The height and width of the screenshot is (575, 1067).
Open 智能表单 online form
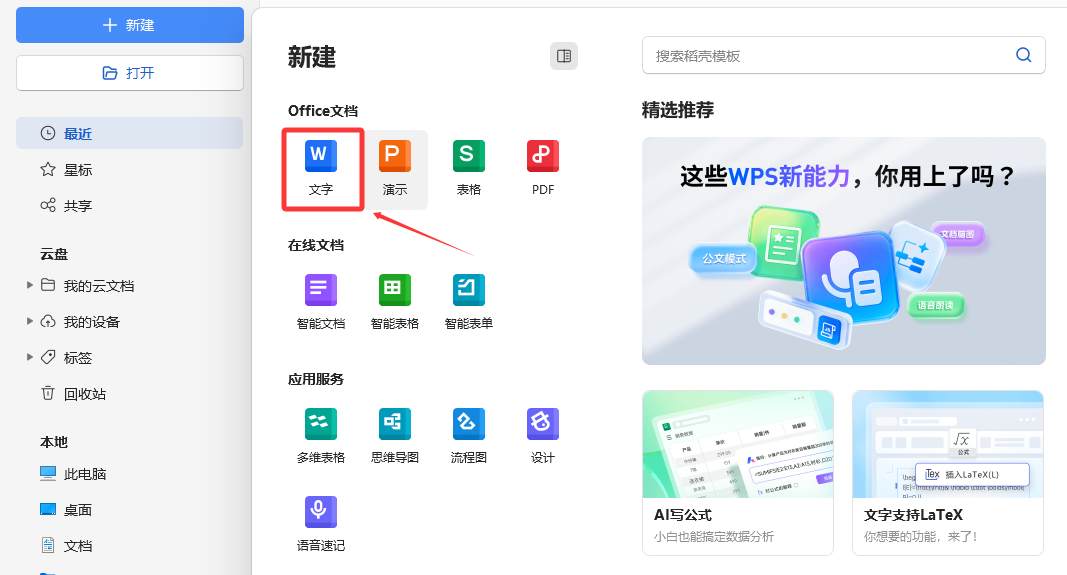click(469, 302)
